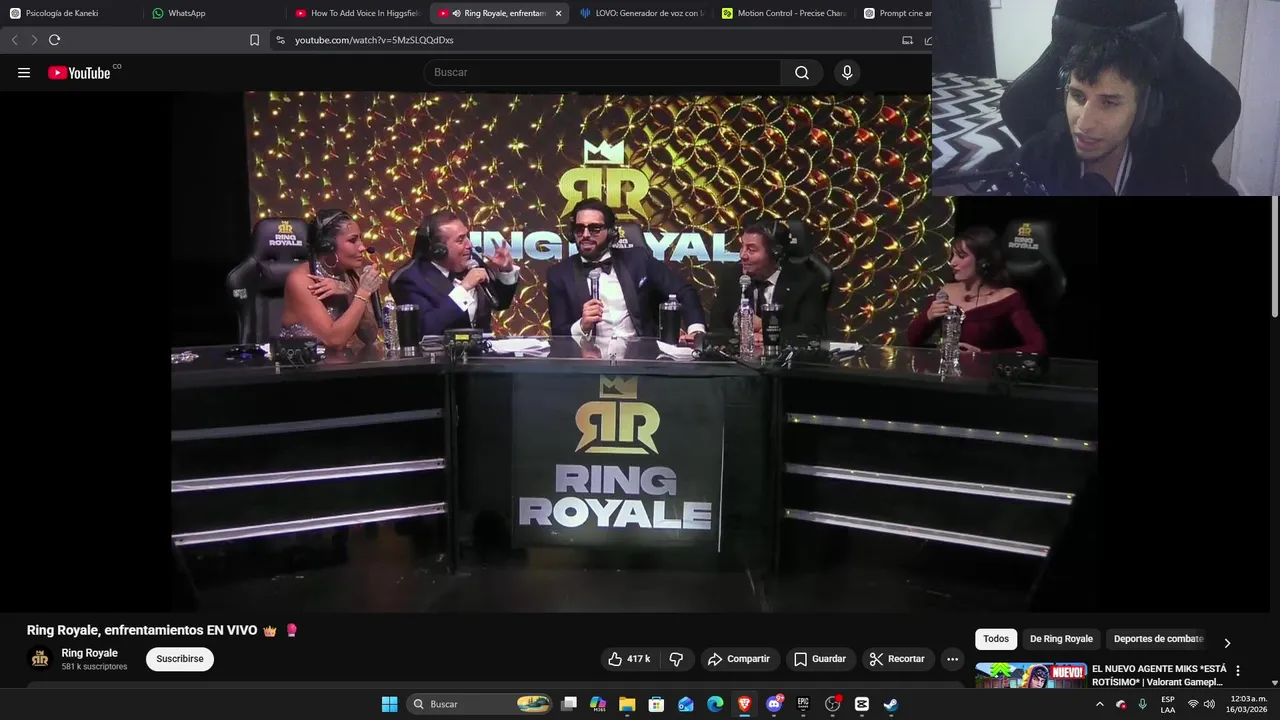
Task: Close the Ring Royale browser tab
Action: [x=558, y=13]
